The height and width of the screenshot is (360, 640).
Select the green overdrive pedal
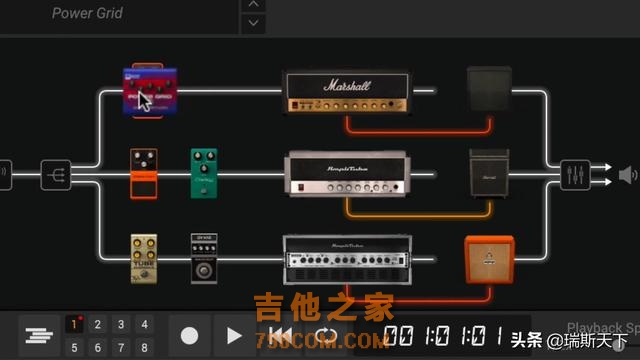click(x=204, y=173)
